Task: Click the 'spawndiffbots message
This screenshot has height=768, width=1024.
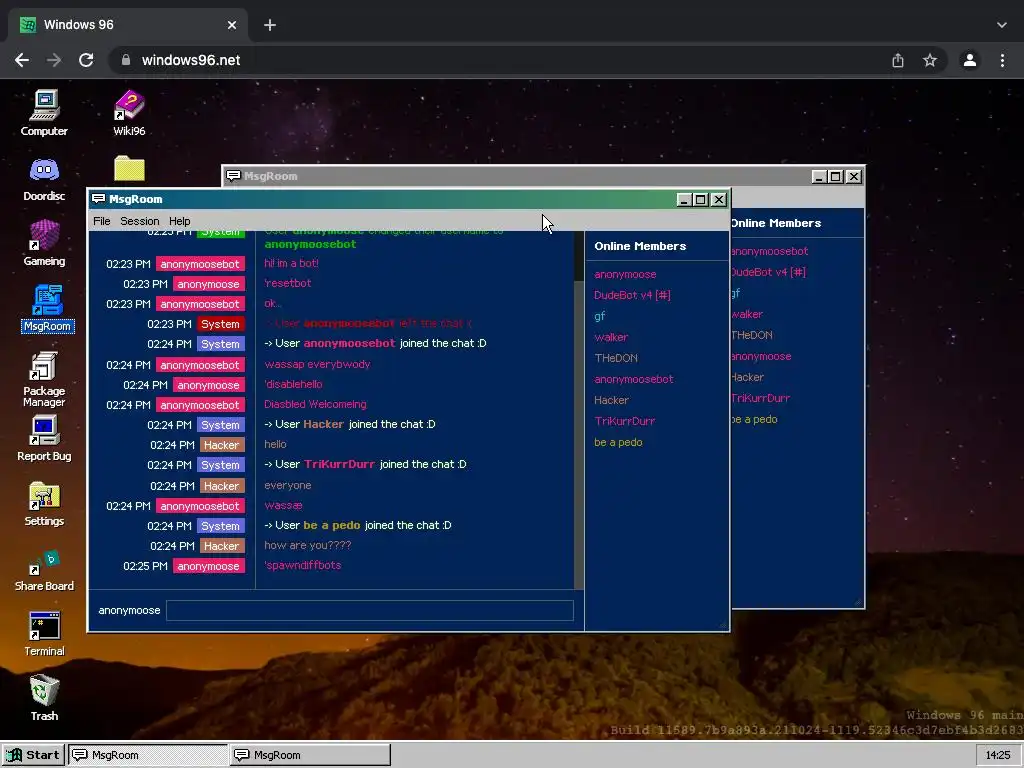Action: click(x=302, y=566)
